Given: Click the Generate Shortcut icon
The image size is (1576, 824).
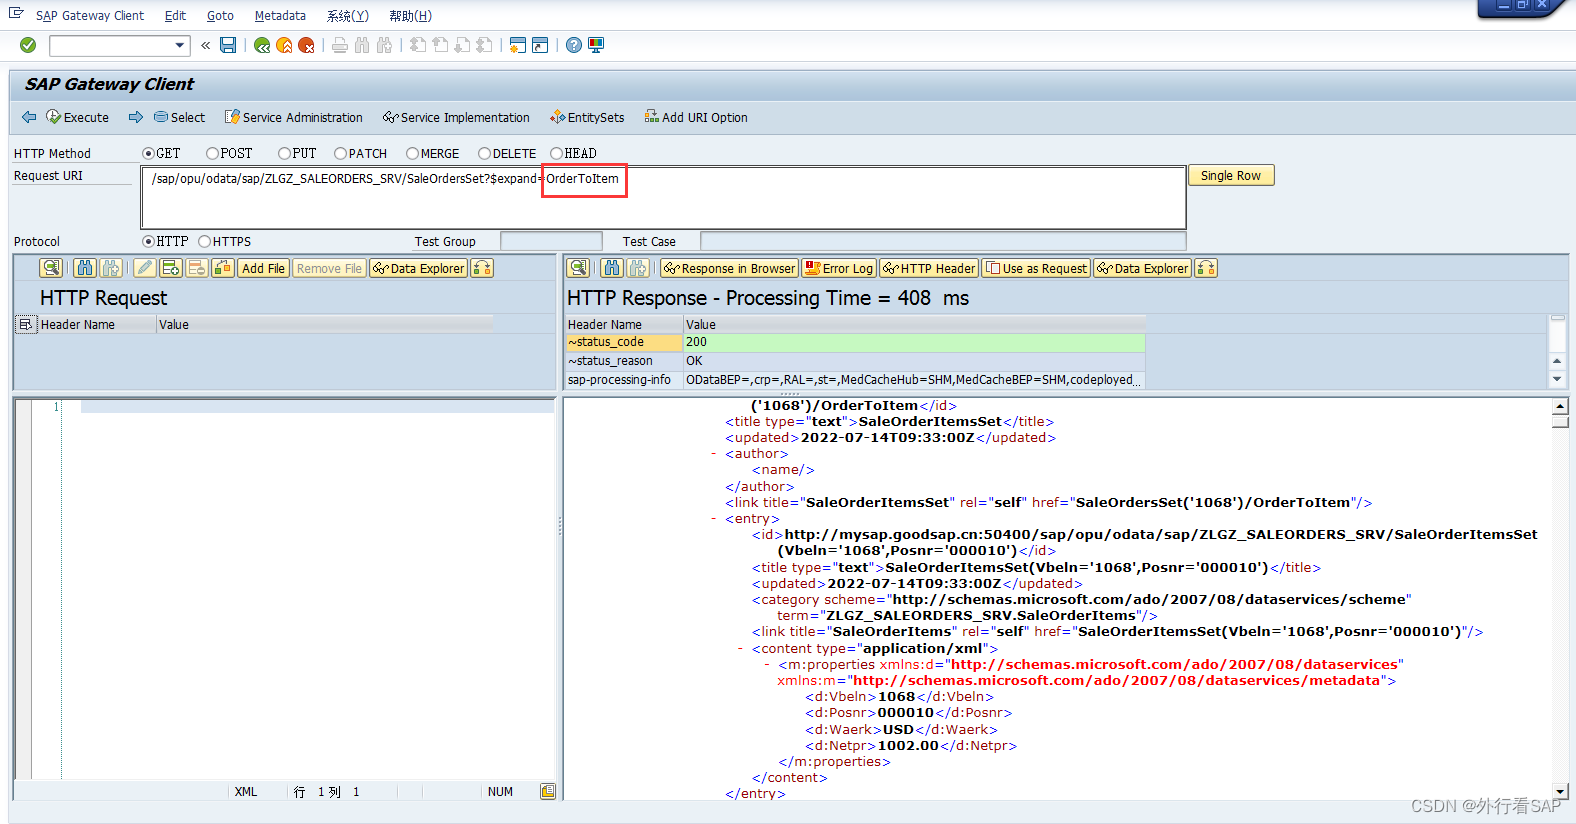Looking at the screenshot, I should [540, 45].
